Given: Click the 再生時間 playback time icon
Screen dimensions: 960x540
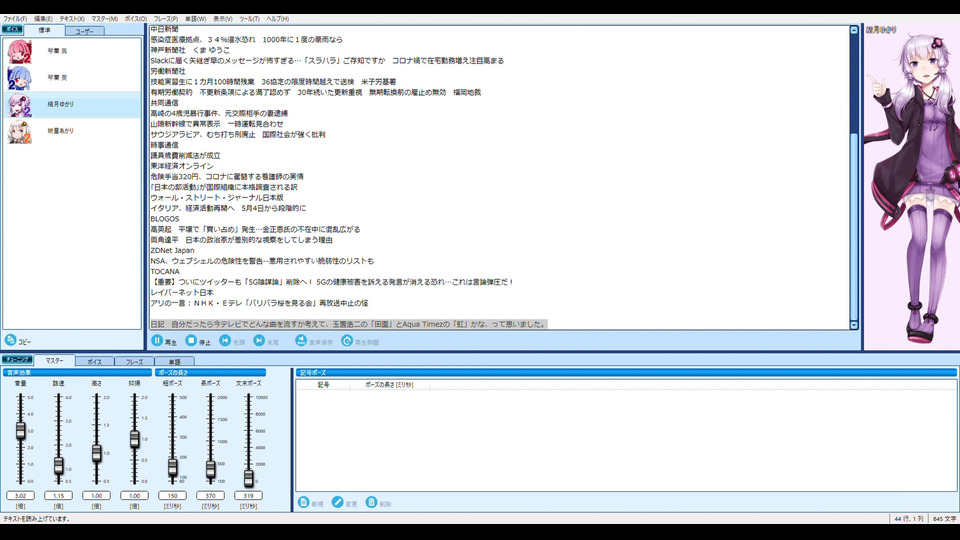Looking at the screenshot, I should [347, 340].
